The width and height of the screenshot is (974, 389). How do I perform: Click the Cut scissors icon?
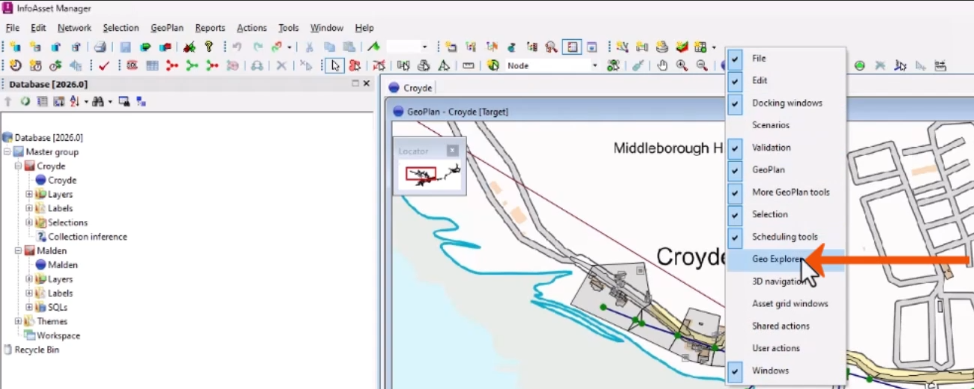click(x=309, y=47)
